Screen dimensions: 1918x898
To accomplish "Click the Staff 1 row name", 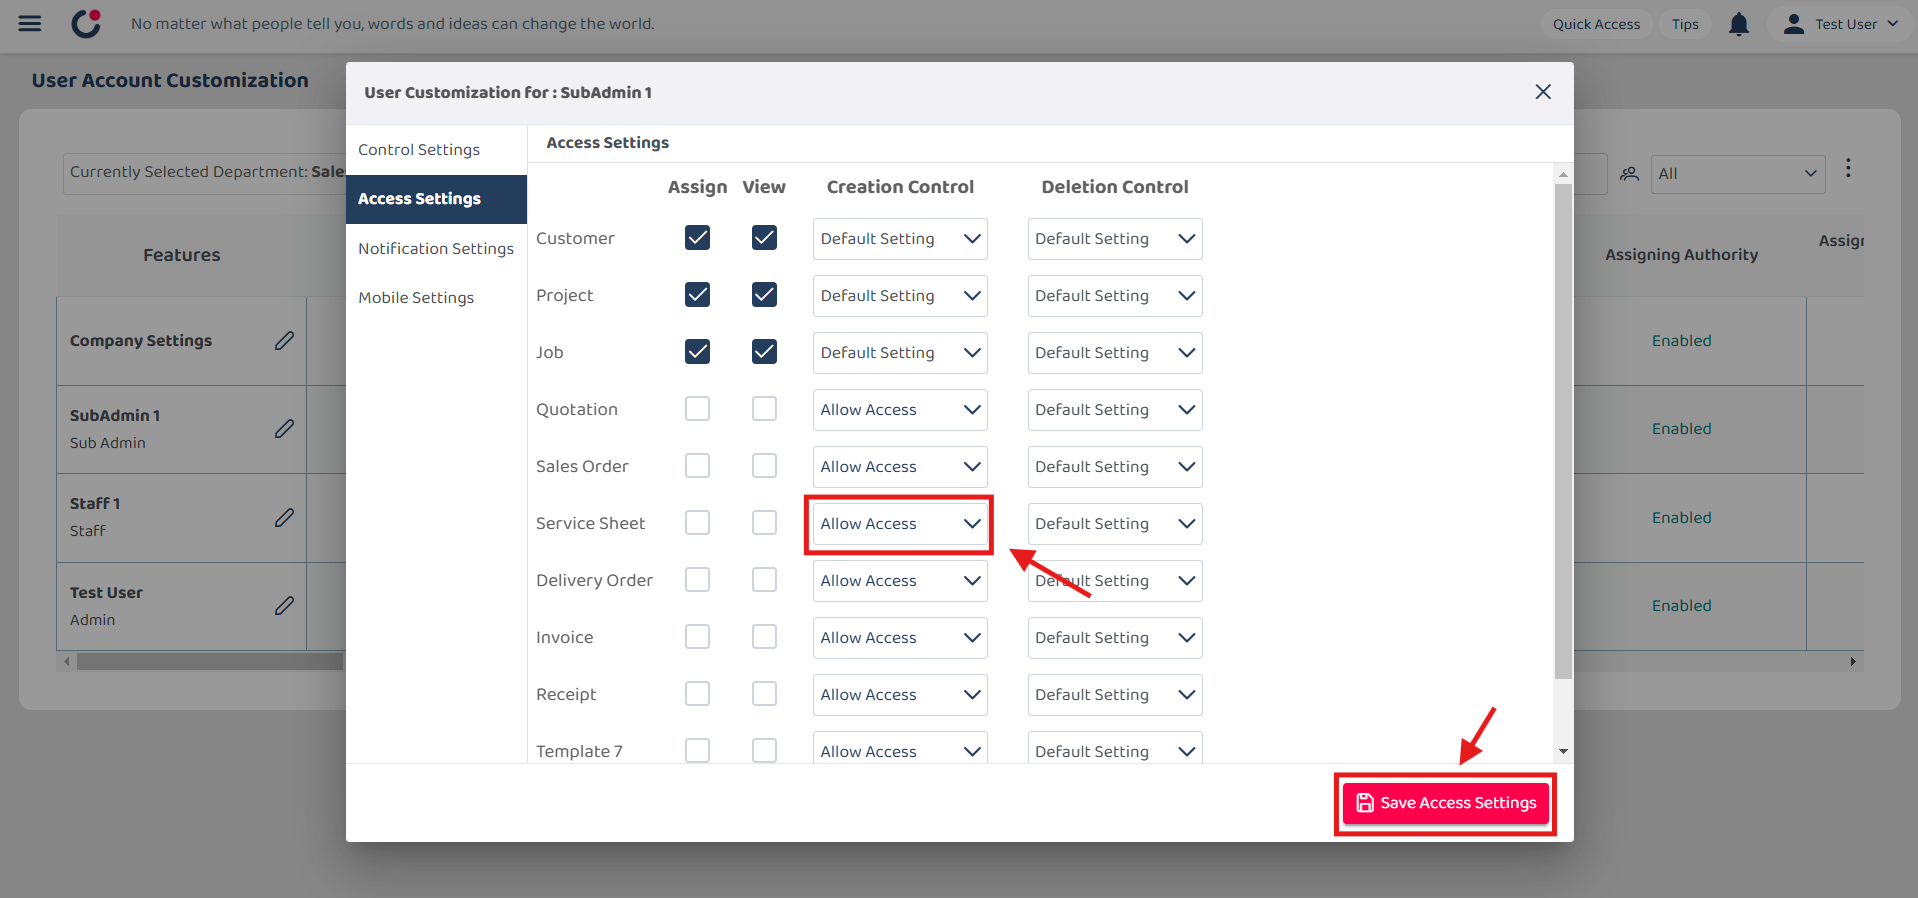I will point(95,503).
